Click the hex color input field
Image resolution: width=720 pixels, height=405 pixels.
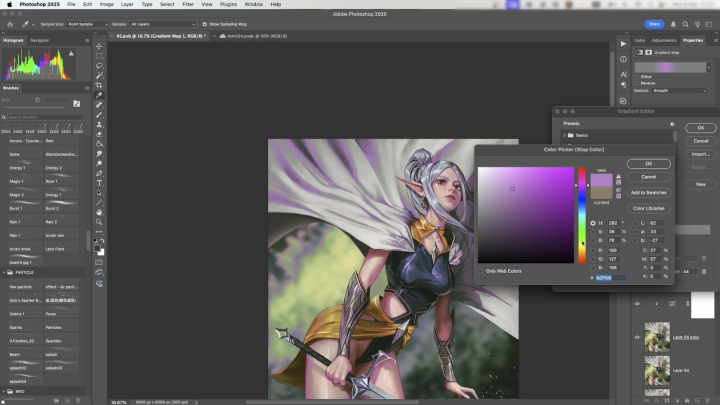tap(611, 277)
